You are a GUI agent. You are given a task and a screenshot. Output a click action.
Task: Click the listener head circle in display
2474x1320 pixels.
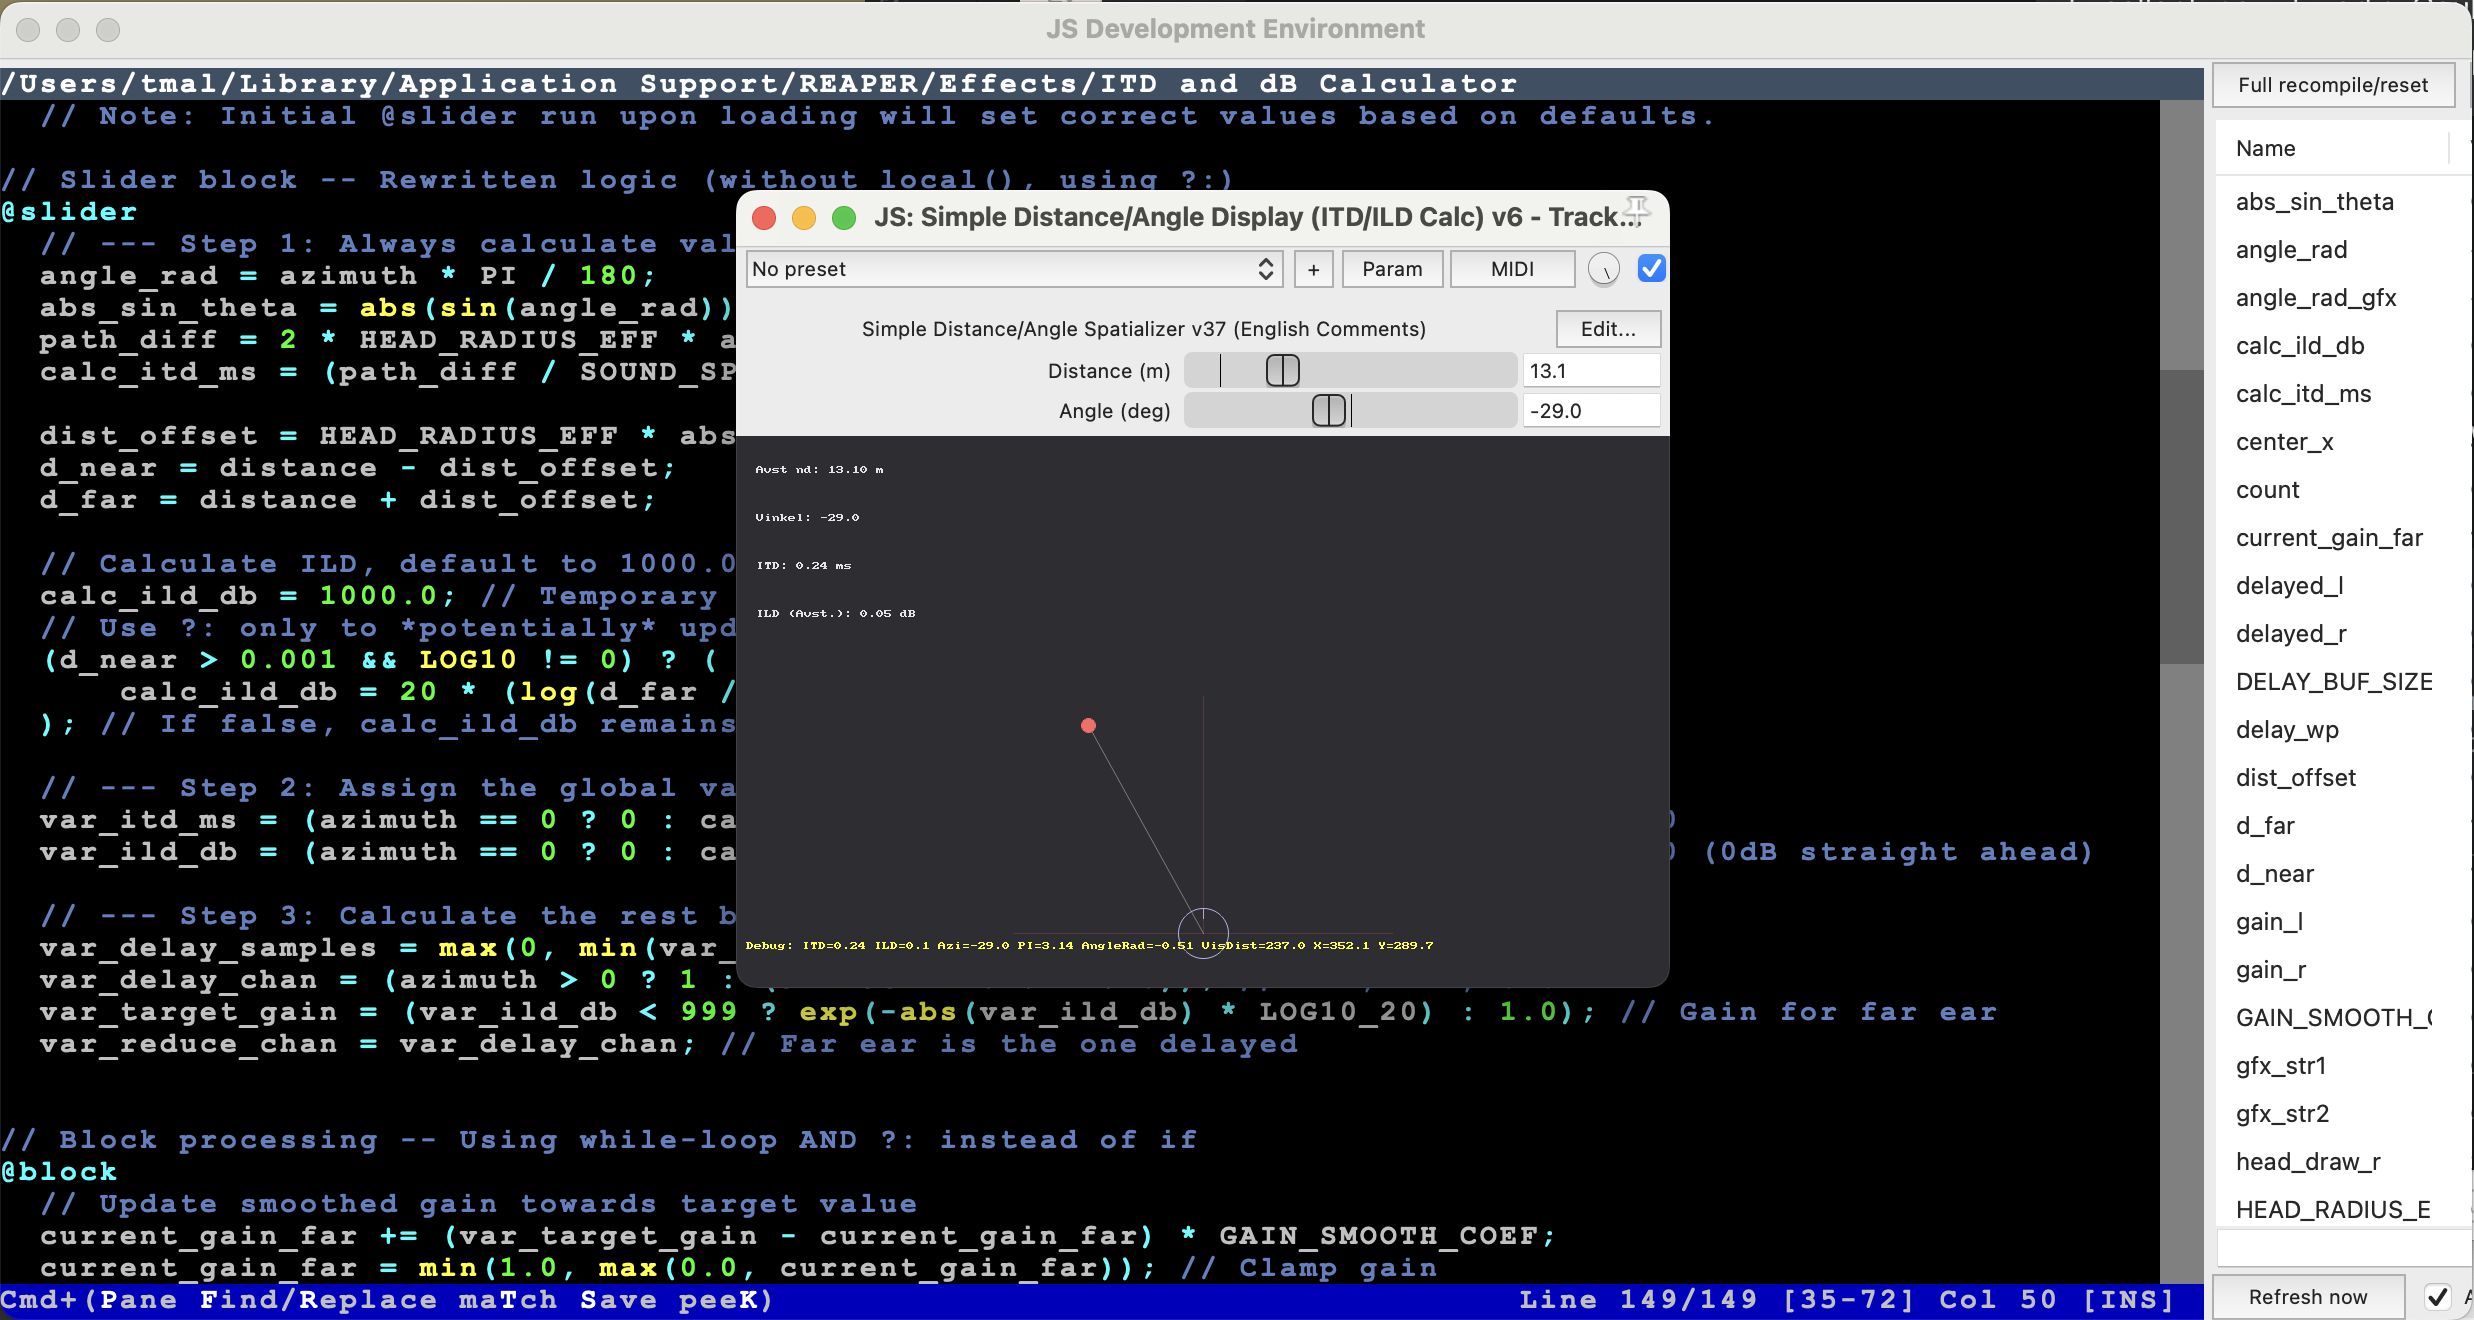pos(1203,932)
